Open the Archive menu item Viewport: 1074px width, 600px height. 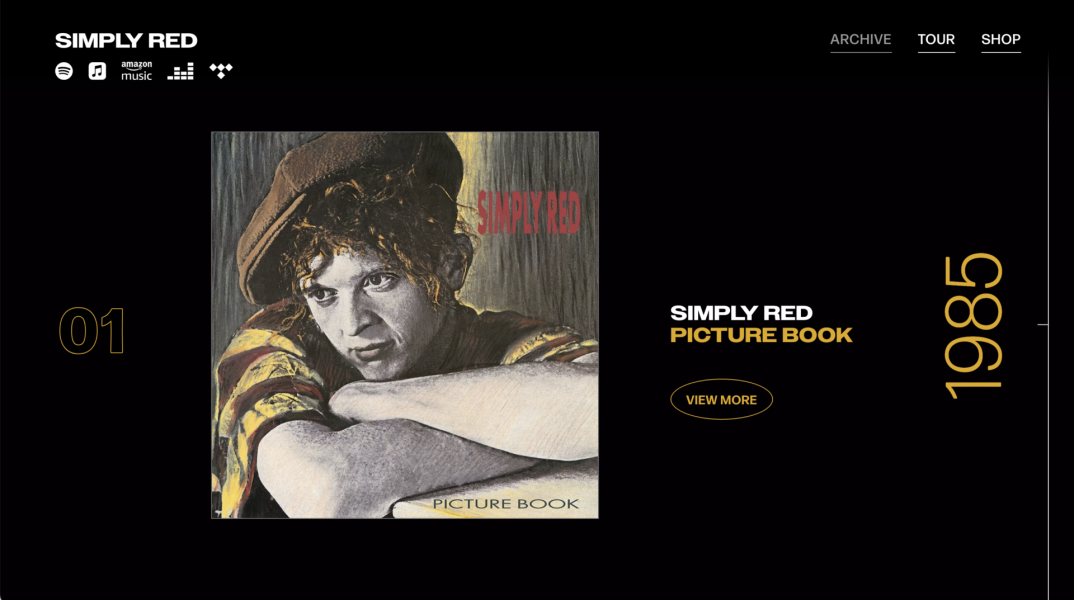pyautogui.click(x=860, y=40)
